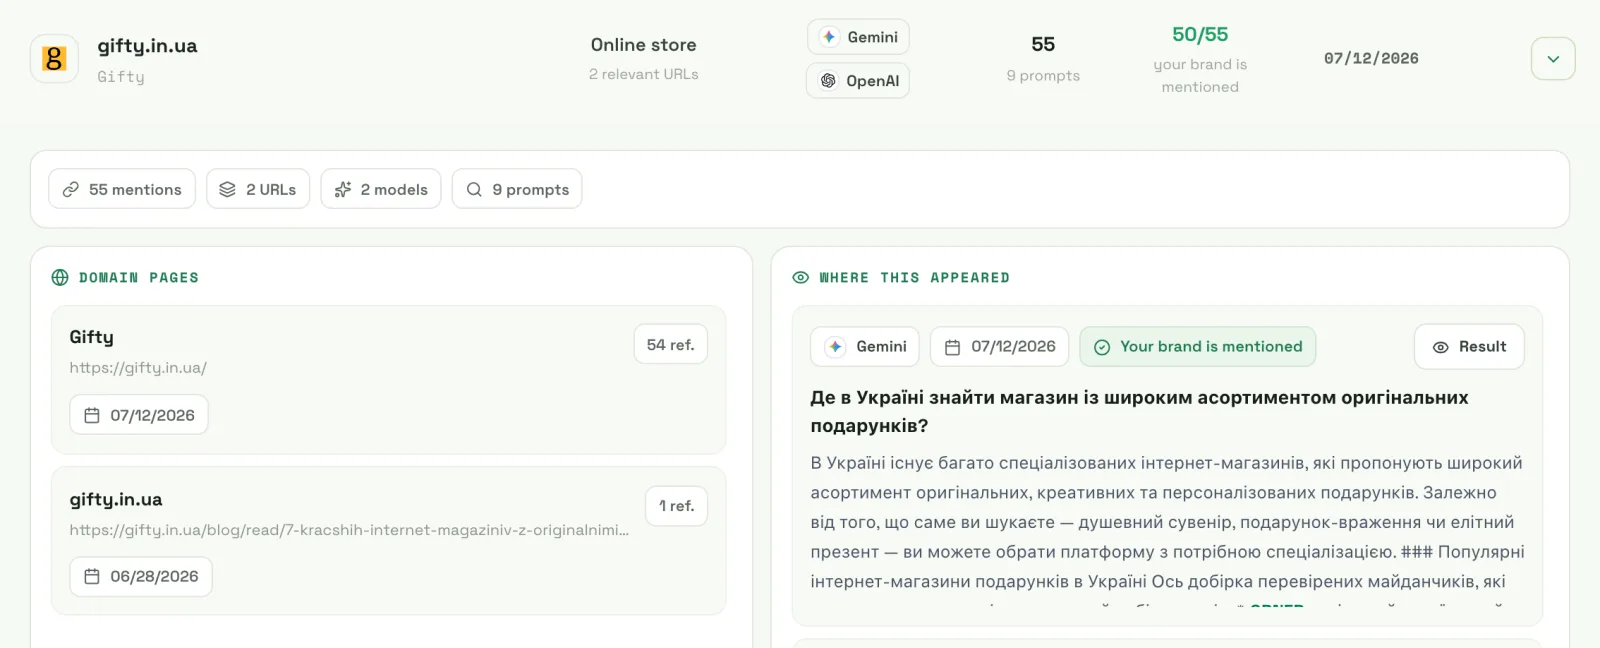Select the 2 URLs filter chip
This screenshot has width=1600, height=648.
(x=258, y=189)
